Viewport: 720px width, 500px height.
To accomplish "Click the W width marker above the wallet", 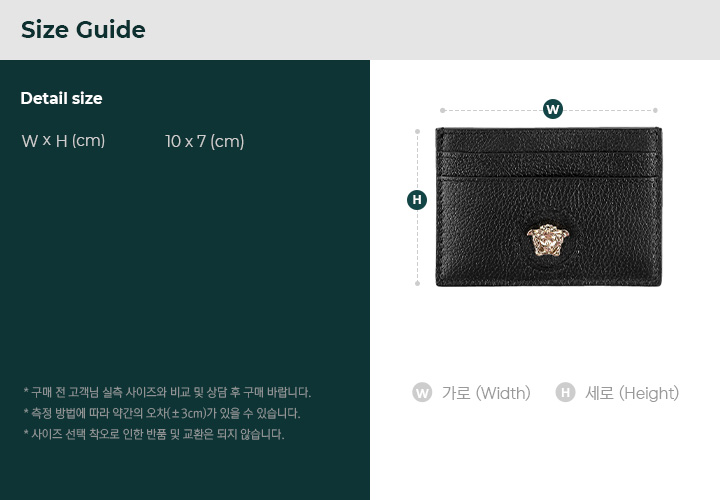I will tap(553, 109).
